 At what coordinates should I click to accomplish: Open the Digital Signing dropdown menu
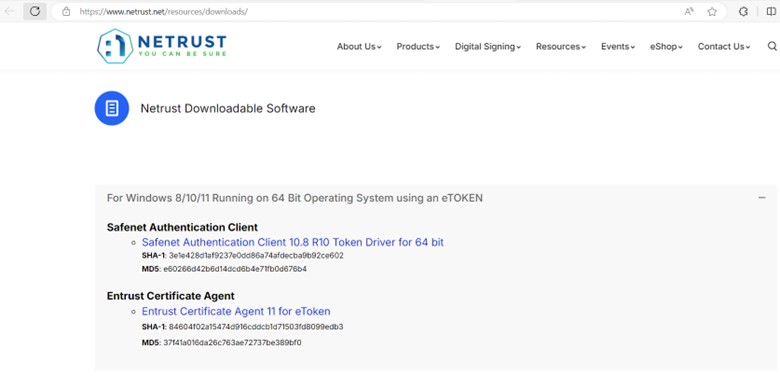coord(488,47)
